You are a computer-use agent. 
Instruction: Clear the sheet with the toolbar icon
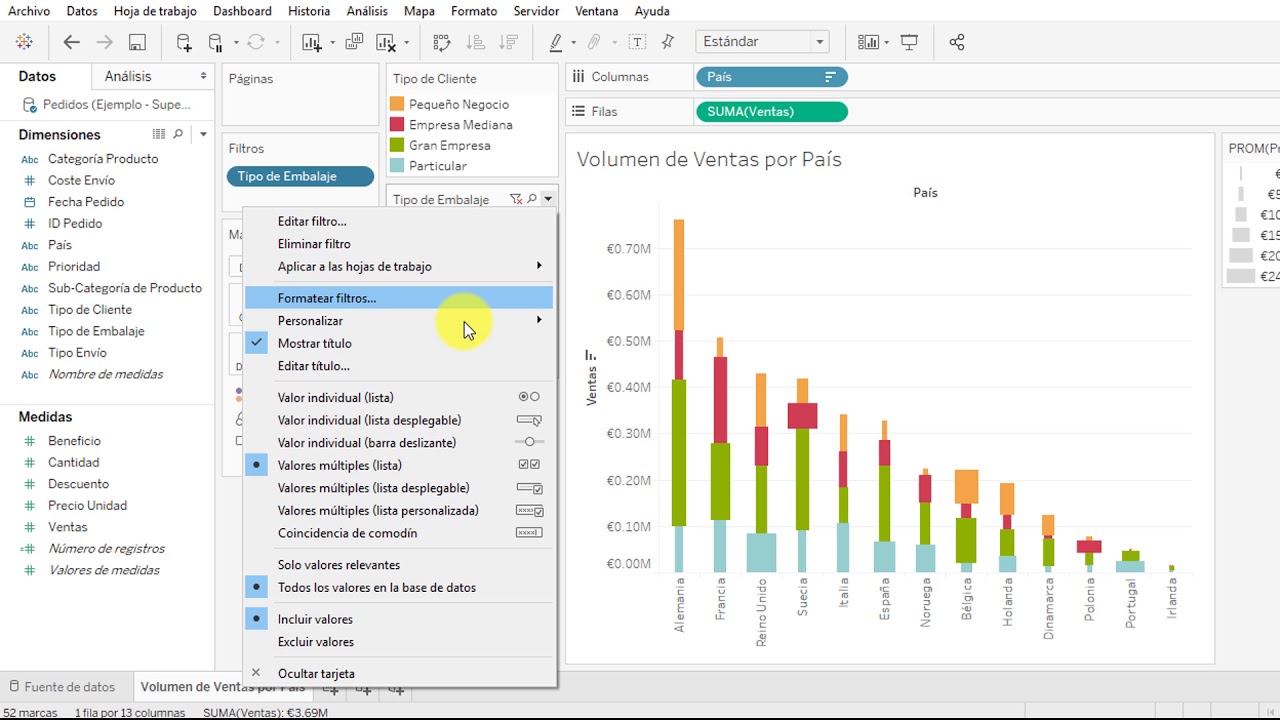pyautogui.click(x=385, y=42)
